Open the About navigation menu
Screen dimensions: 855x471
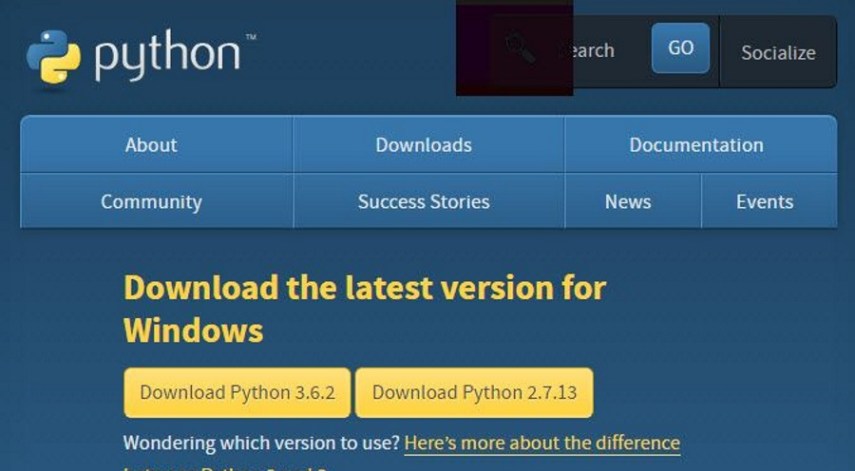(151, 145)
